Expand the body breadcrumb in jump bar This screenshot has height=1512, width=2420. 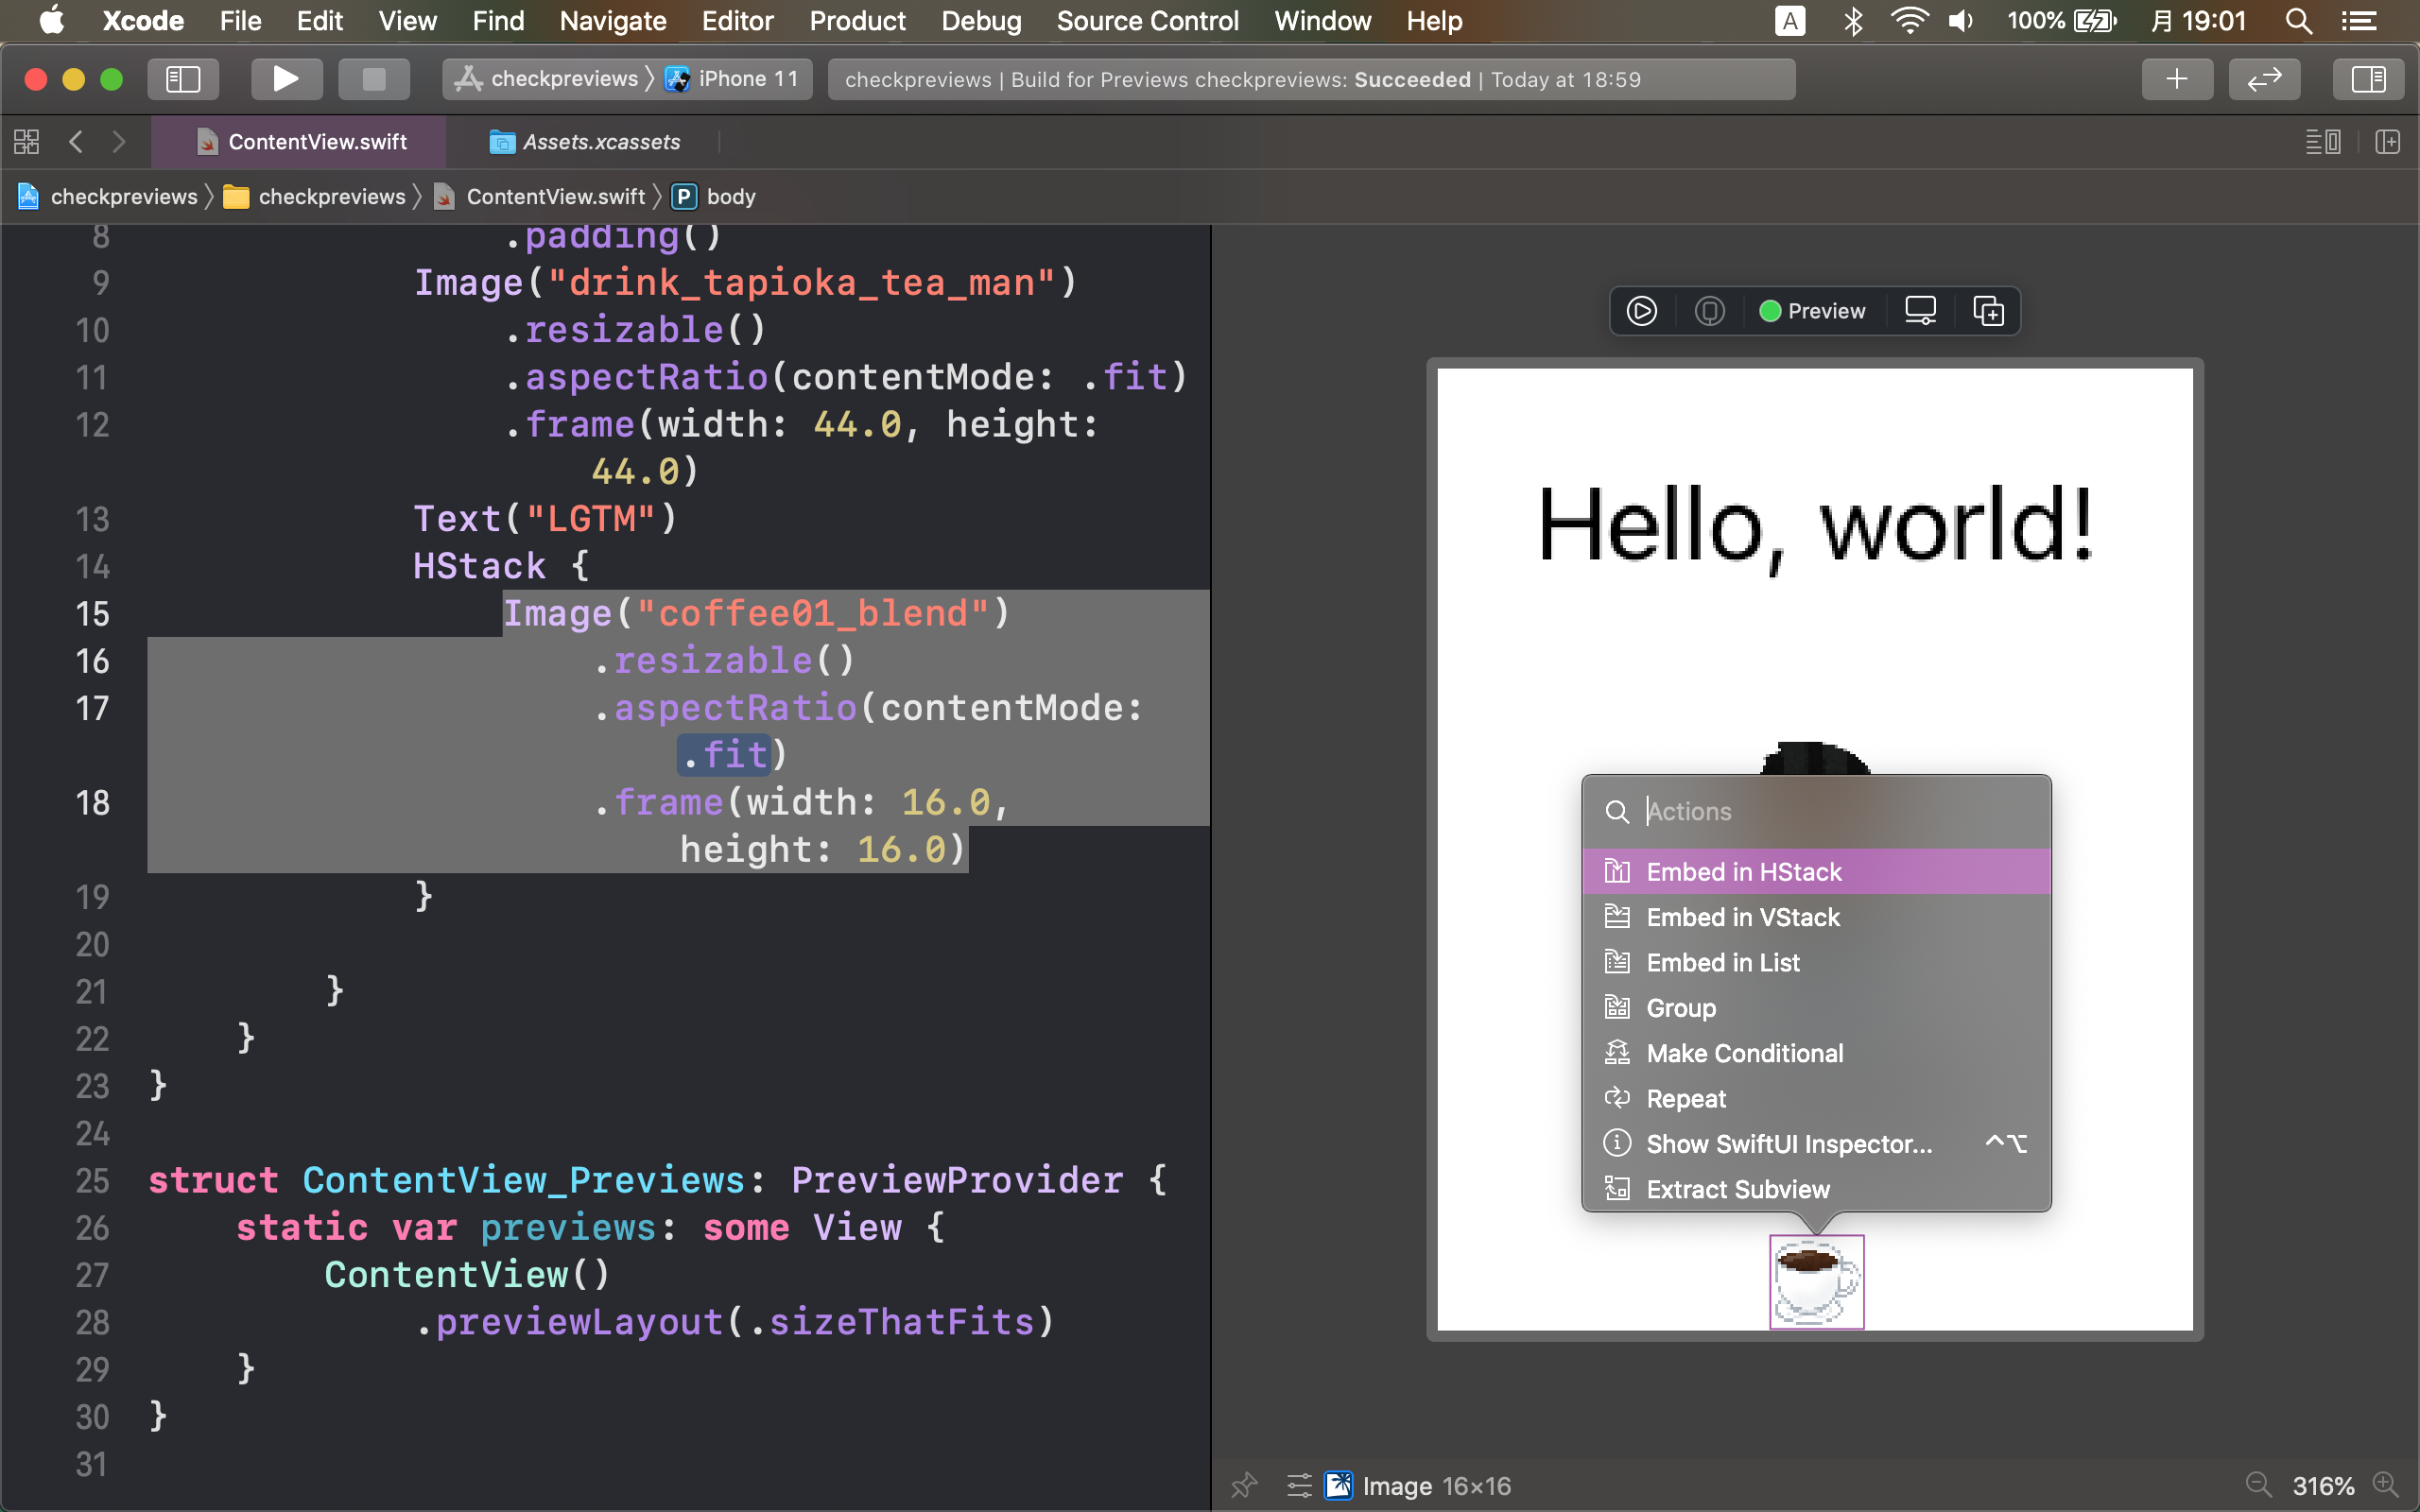coord(730,197)
